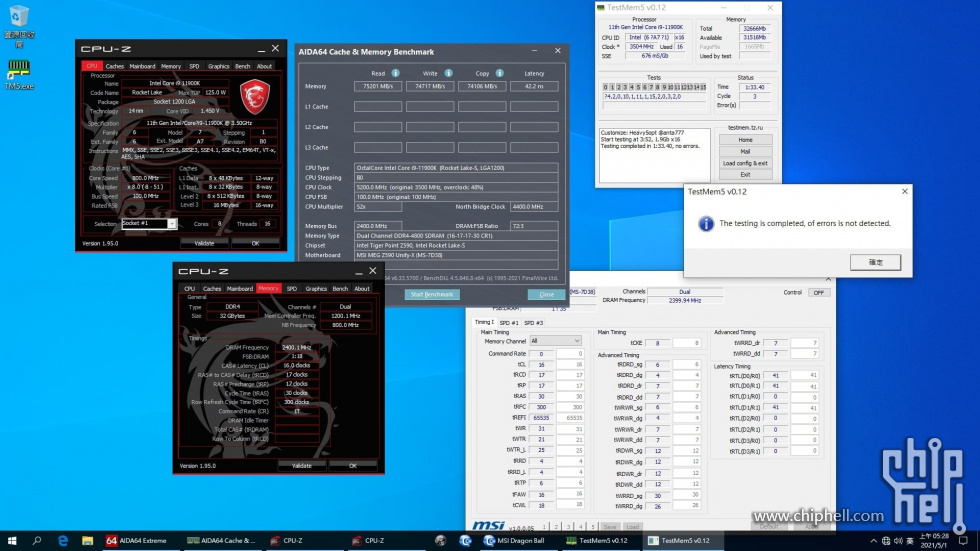
Task: Select the Timing I tab in MSI Dragon Ball
Action: tap(484, 322)
